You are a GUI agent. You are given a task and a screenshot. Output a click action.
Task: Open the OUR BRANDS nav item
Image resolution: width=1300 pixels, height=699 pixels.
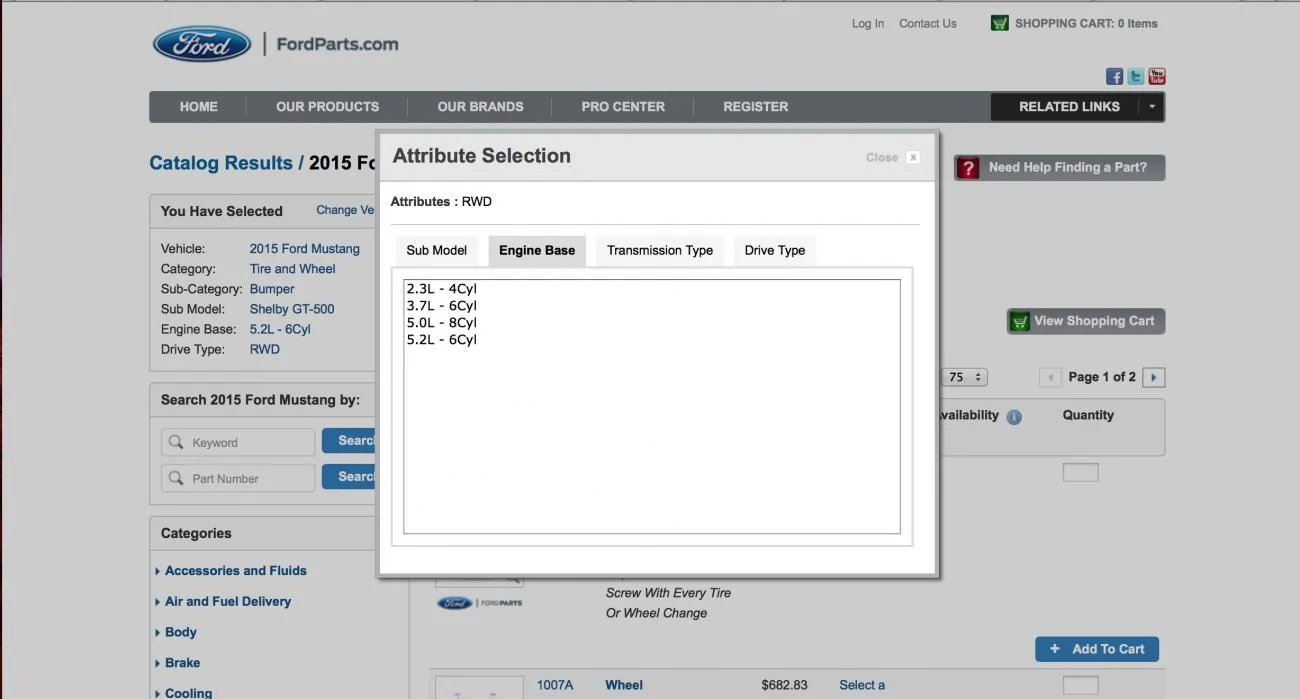[x=480, y=107]
